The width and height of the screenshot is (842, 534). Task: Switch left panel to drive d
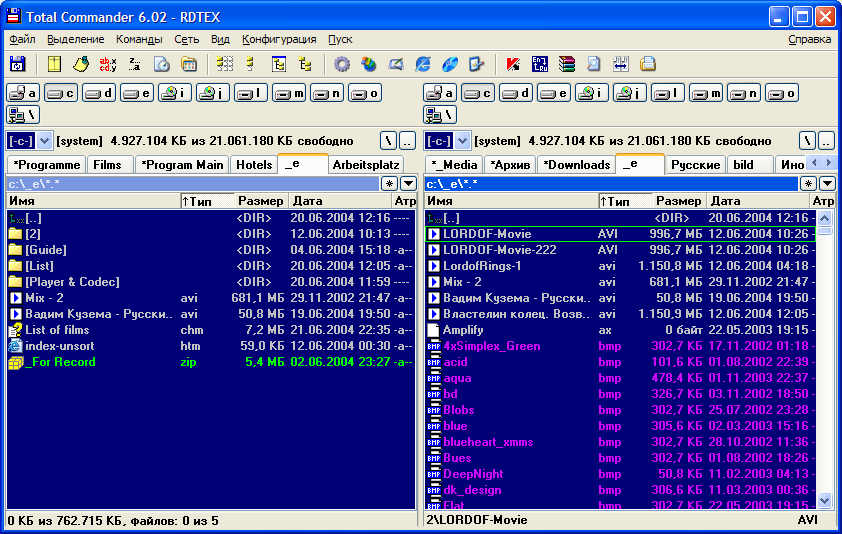(99, 93)
